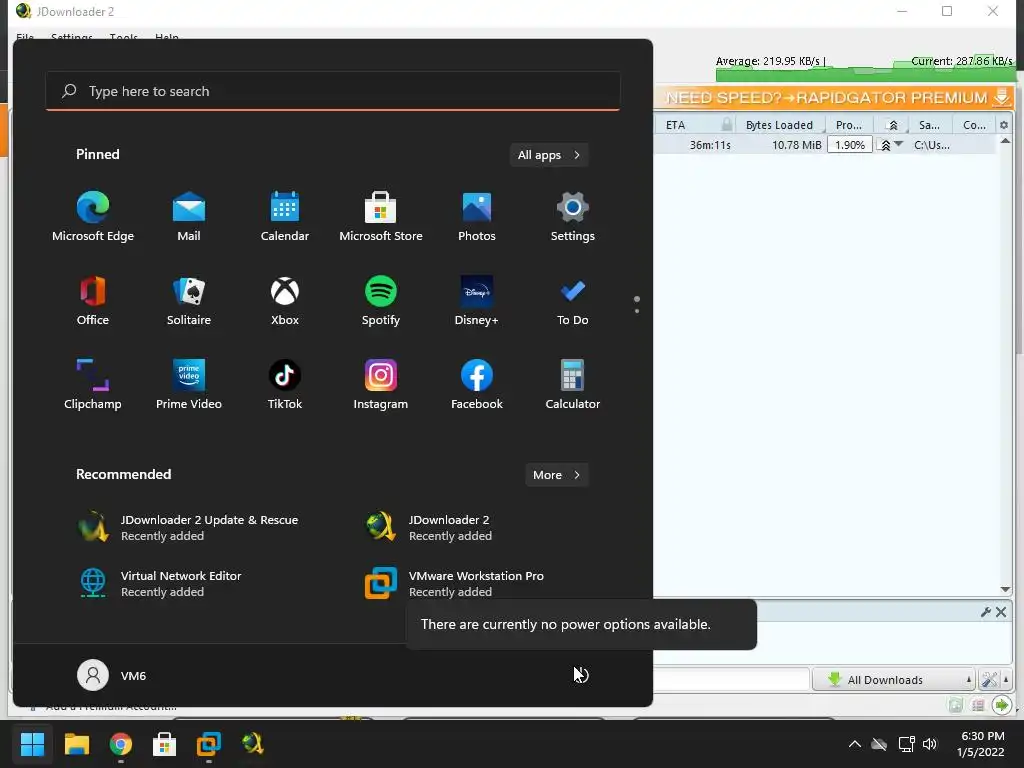Image resolution: width=1024 pixels, height=768 pixels.
Task: Click the green arrow icon in JDownloader bottom bar
Action: [1001, 705]
